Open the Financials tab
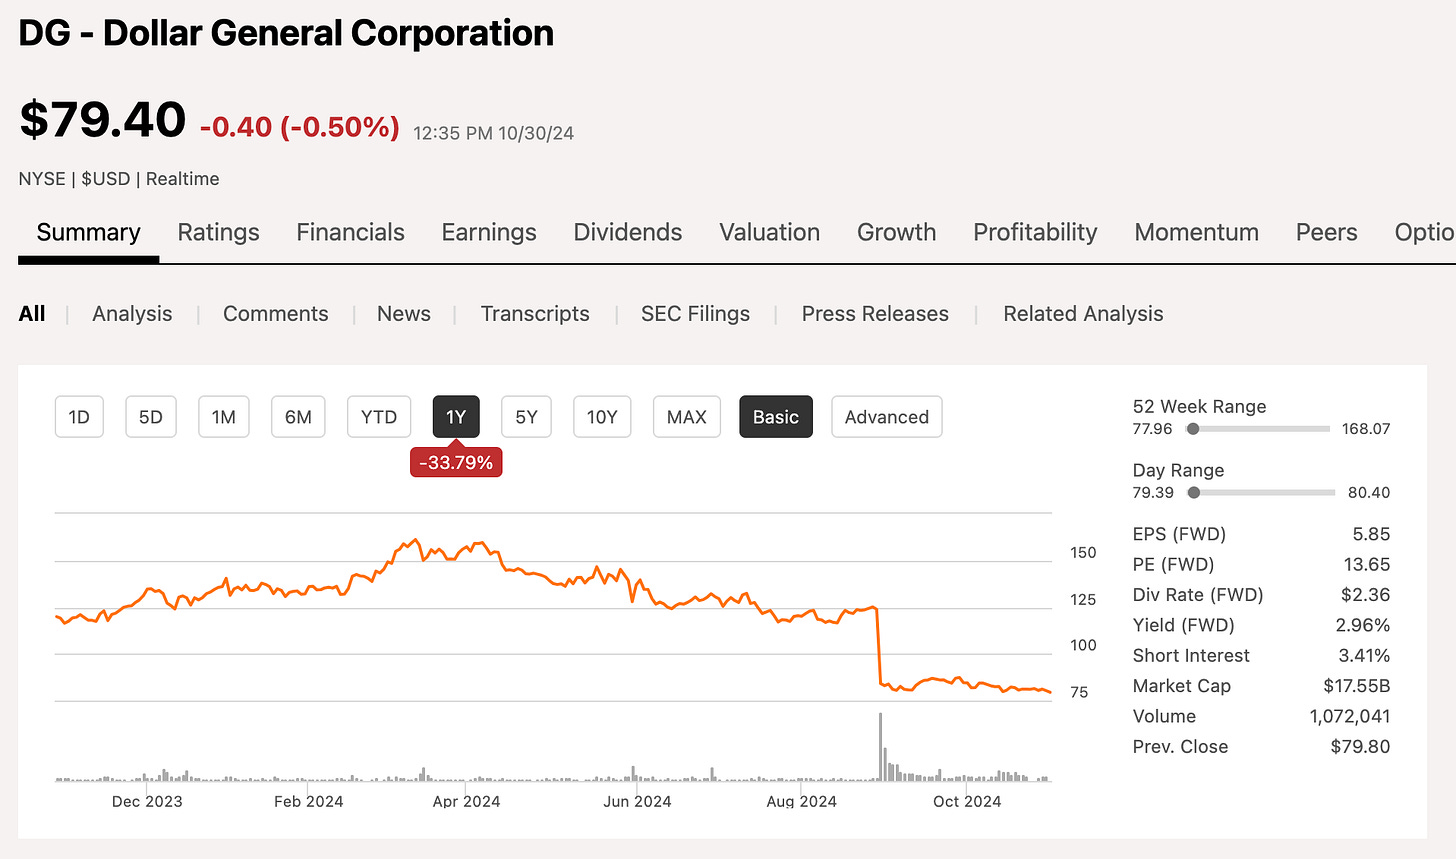This screenshot has width=1456, height=859. (350, 233)
